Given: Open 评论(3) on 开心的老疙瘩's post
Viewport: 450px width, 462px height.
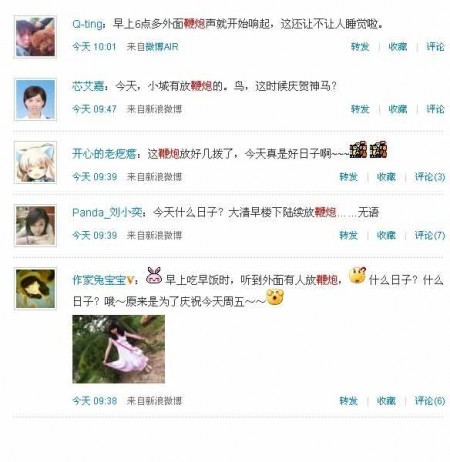Looking at the screenshot, I should click(430, 177).
